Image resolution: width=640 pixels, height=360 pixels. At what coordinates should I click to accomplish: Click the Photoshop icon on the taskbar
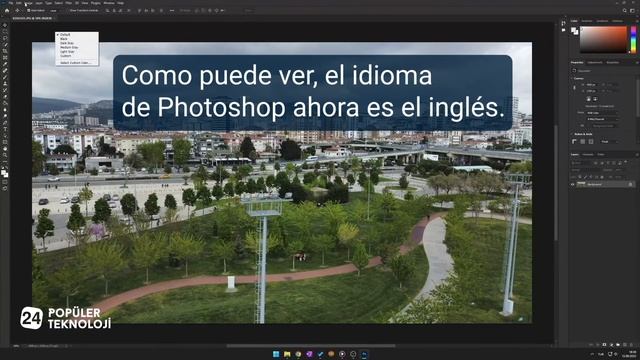[x=364, y=354]
